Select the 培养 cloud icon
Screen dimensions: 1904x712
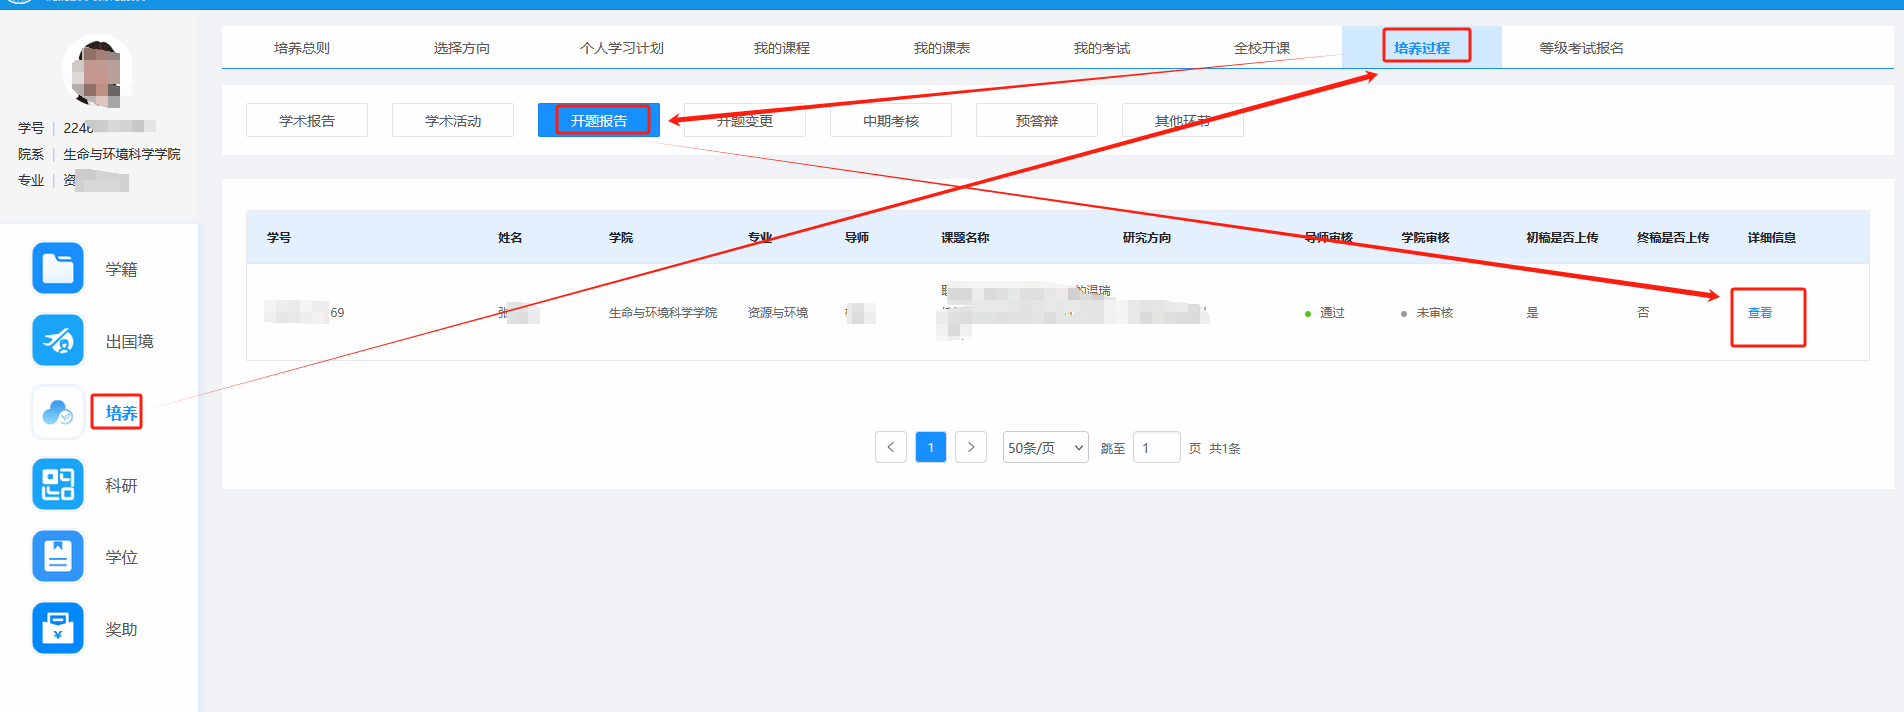click(x=58, y=413)
